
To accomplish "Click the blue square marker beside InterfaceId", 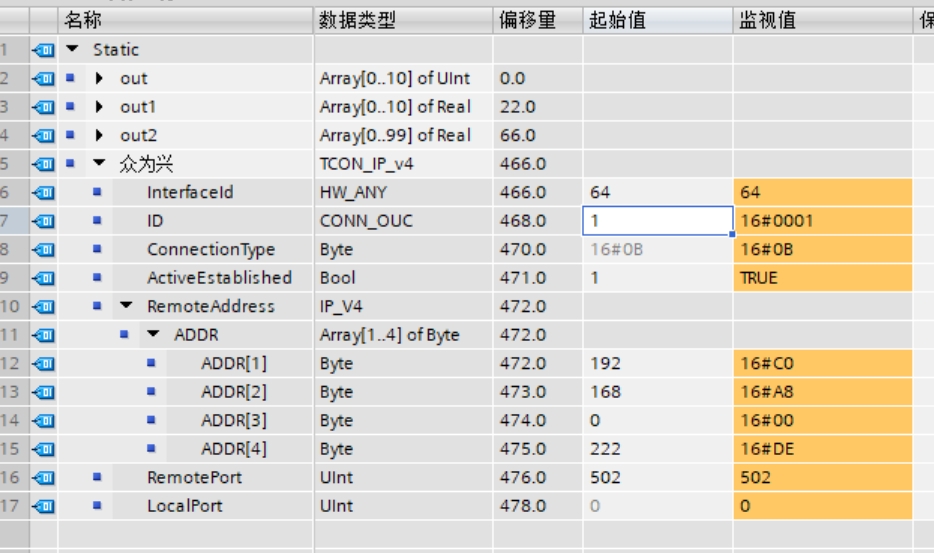I will point(98,192).
